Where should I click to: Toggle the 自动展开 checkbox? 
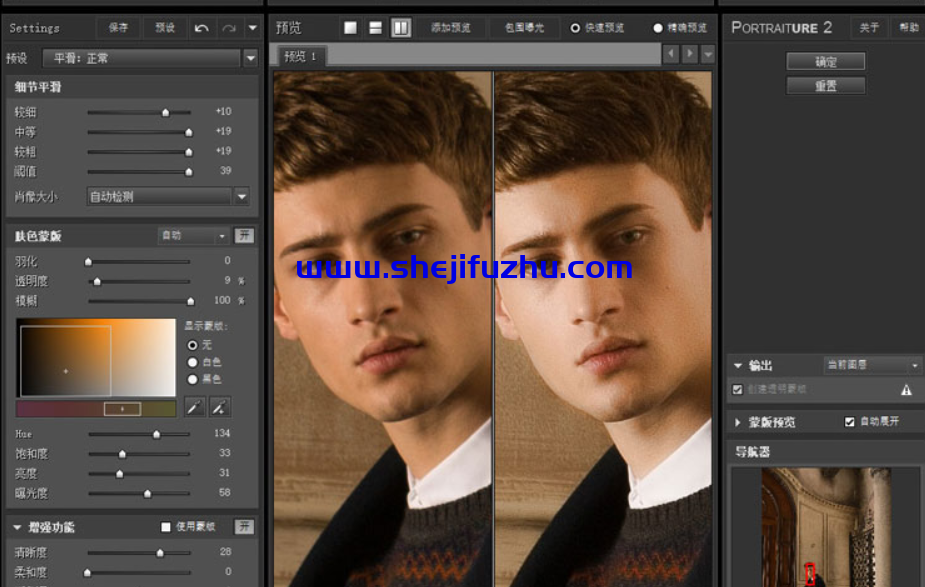[850, 422]
